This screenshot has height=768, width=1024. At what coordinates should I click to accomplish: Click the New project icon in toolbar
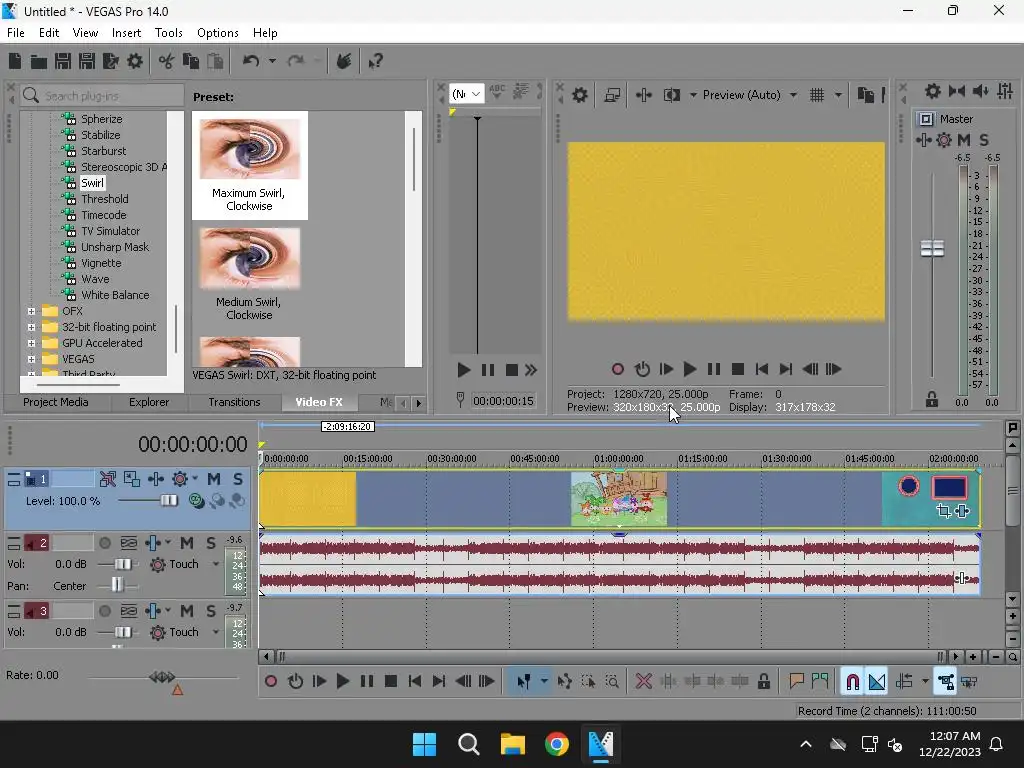coord(15,61)
